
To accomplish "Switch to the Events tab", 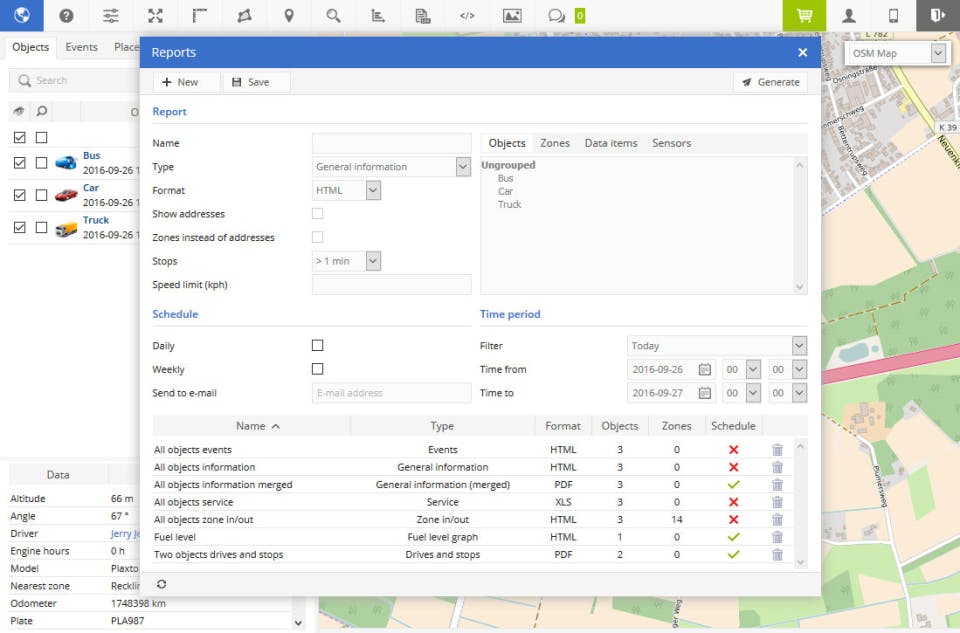I will [81, 47].
